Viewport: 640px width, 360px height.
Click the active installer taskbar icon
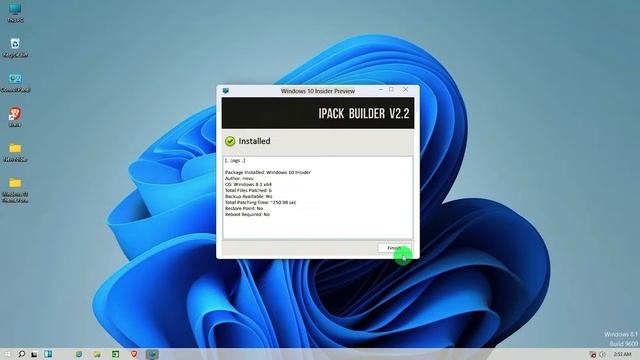(152, 354)
